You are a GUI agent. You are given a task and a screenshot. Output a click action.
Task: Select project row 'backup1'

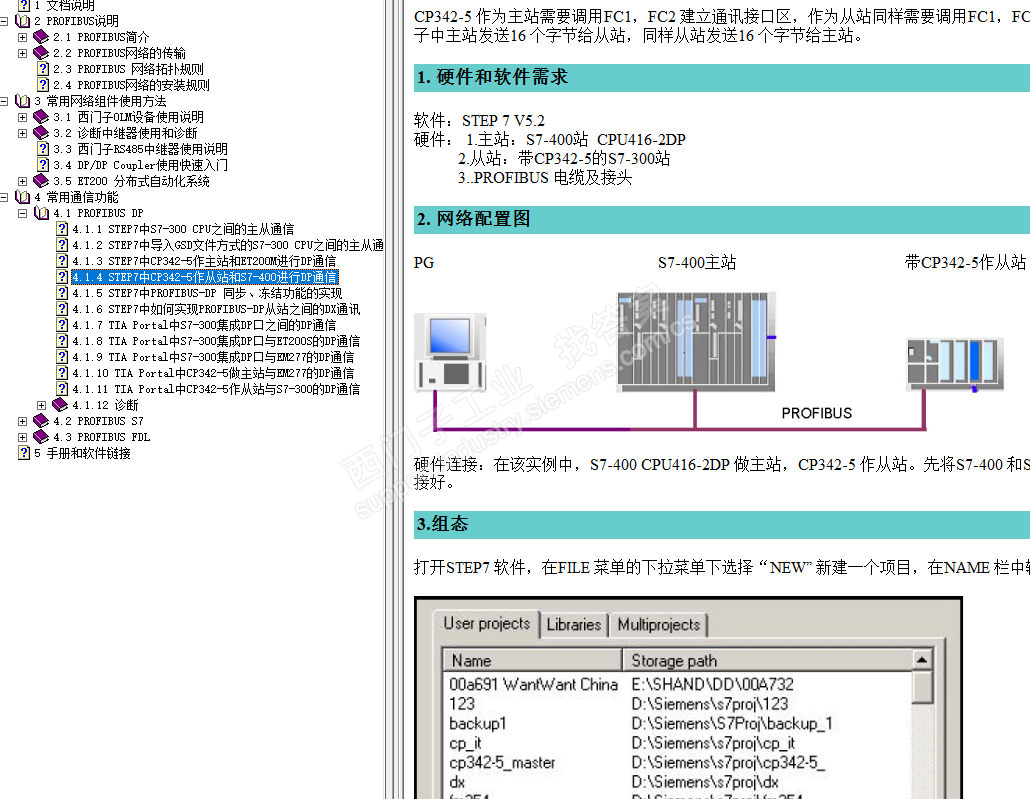pos(478,724)
